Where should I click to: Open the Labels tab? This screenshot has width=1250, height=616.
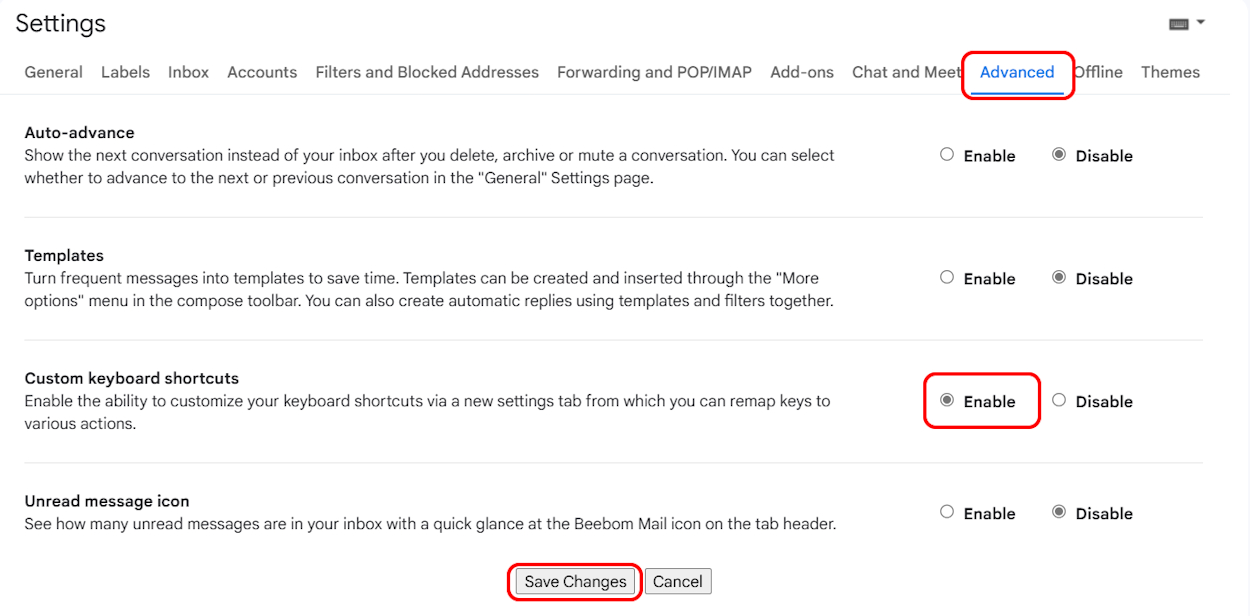125,72
